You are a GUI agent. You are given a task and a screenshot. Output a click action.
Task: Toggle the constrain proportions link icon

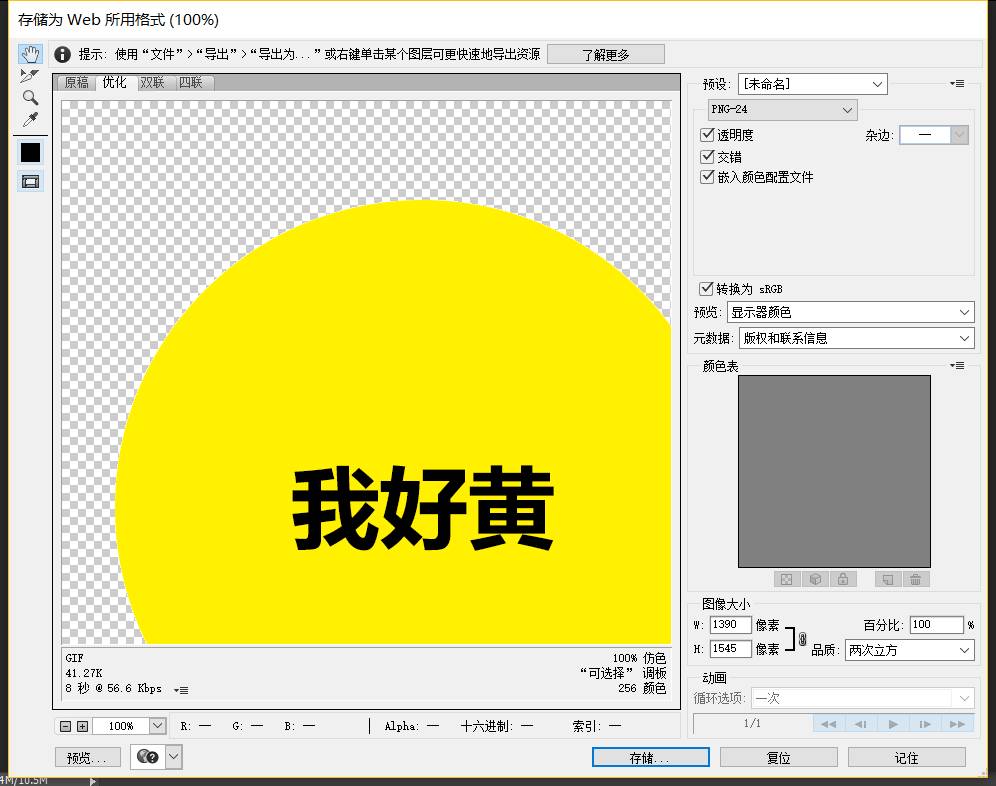point(802,639)
